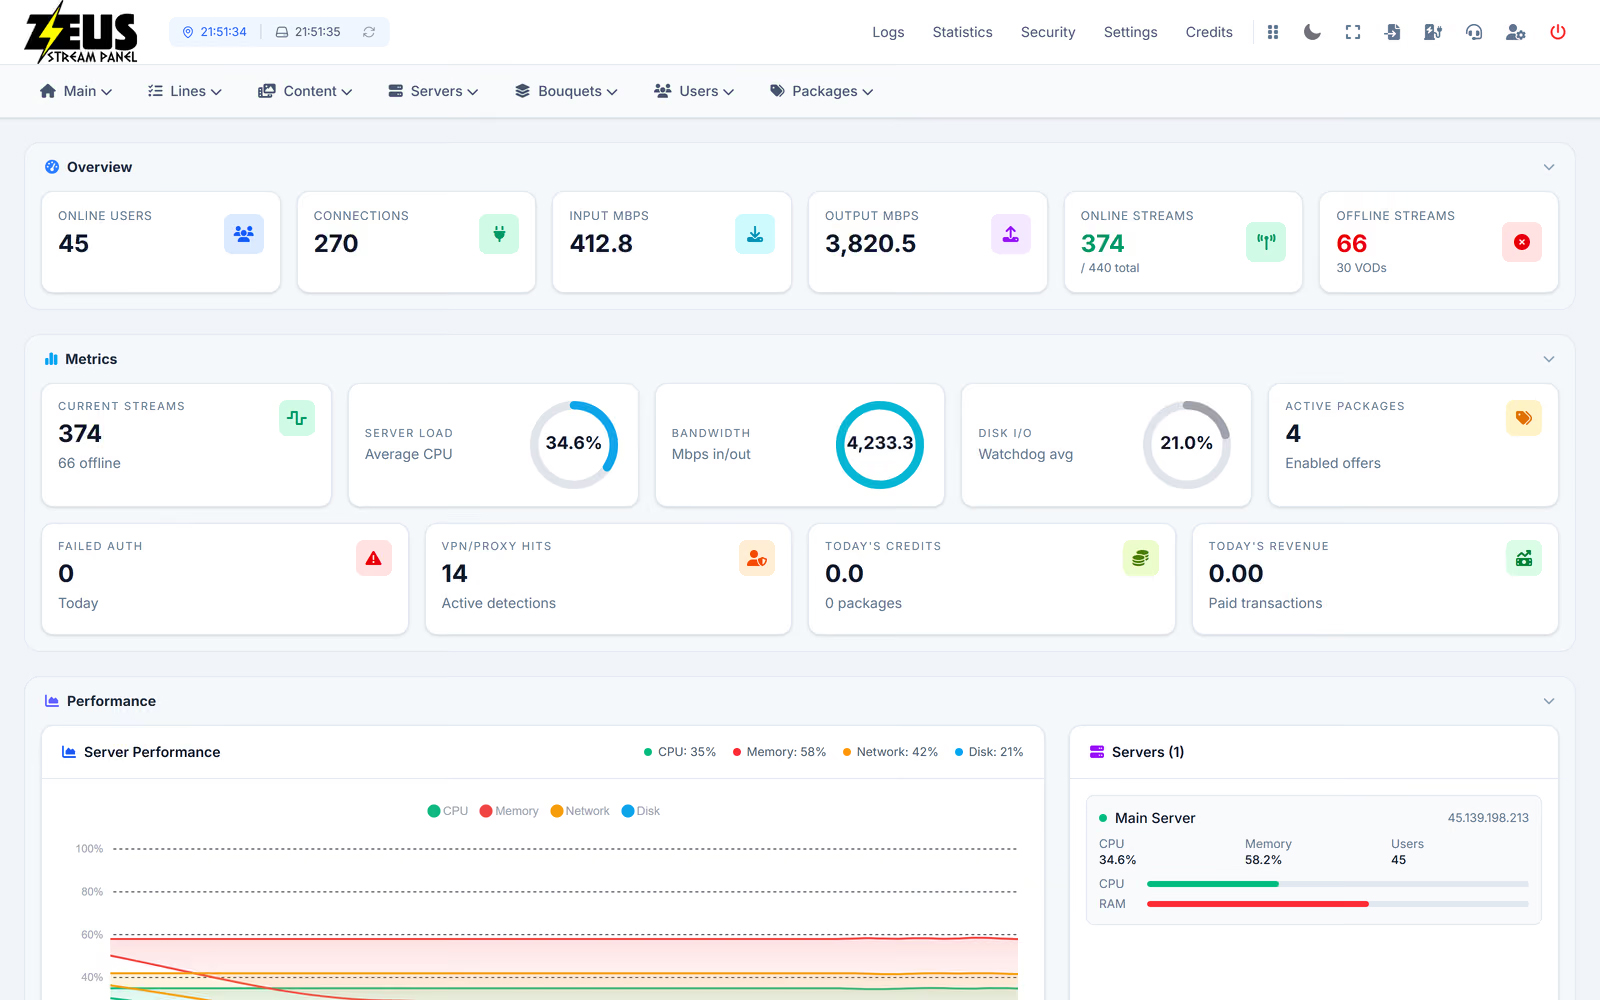Open the apps grid icon

tap(1272, 32)
